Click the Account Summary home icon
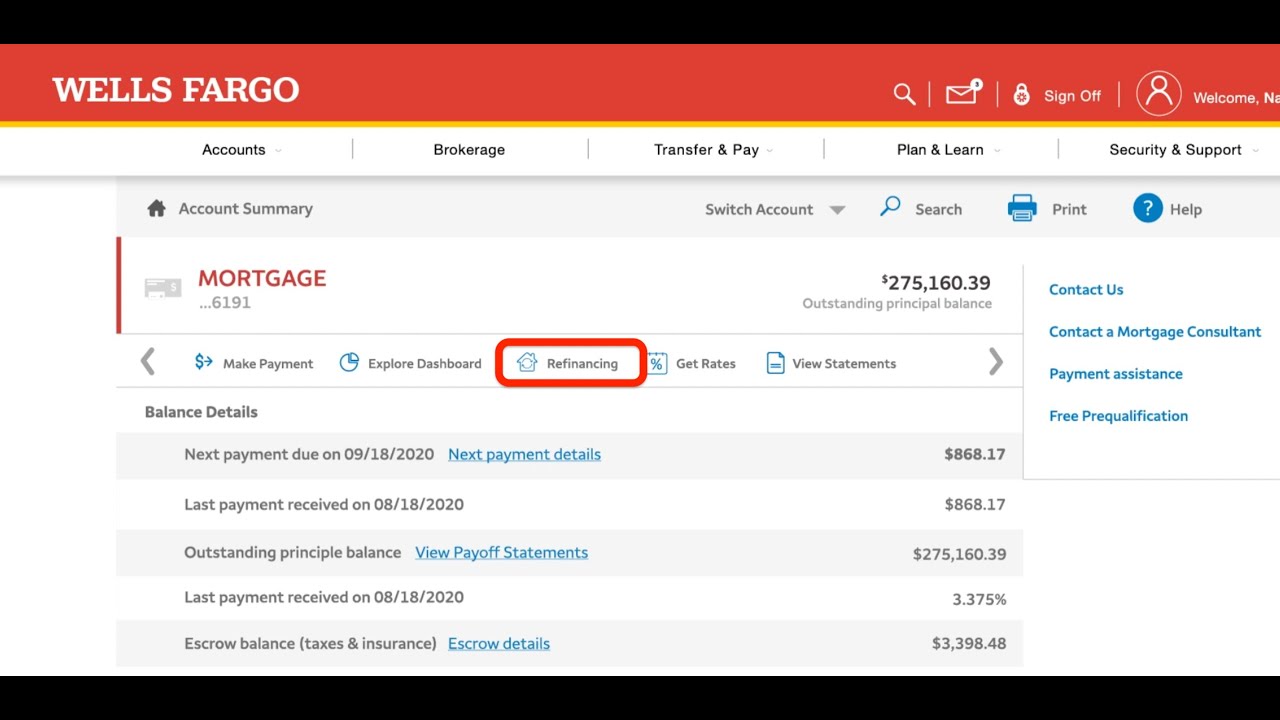Screen dimensions: 1280x720 (156, 208)
